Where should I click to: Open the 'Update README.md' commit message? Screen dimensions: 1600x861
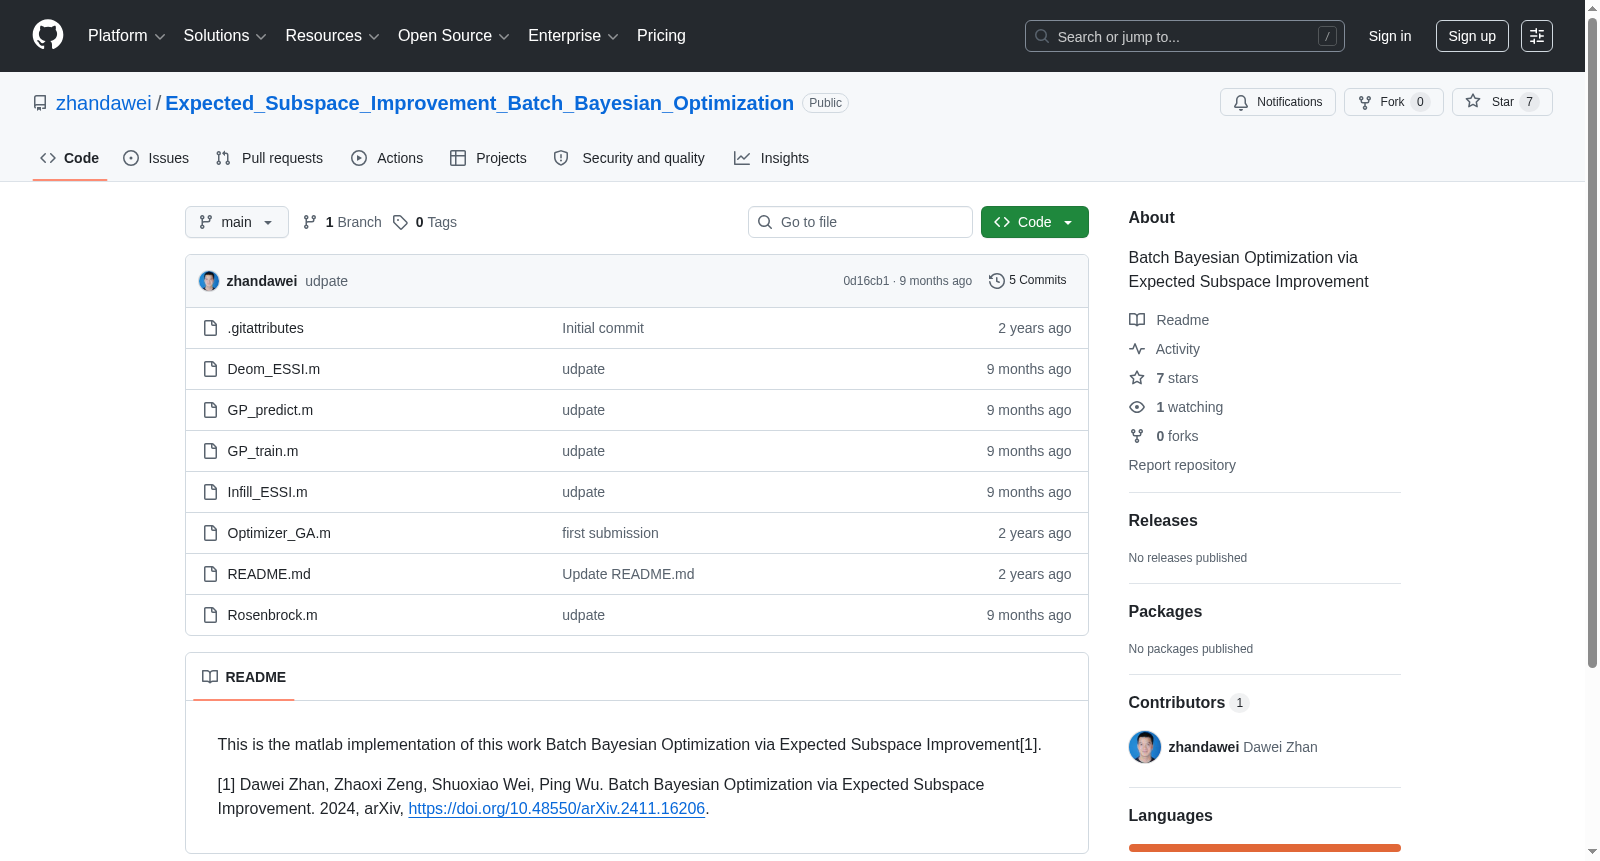[x=628, y=574]
